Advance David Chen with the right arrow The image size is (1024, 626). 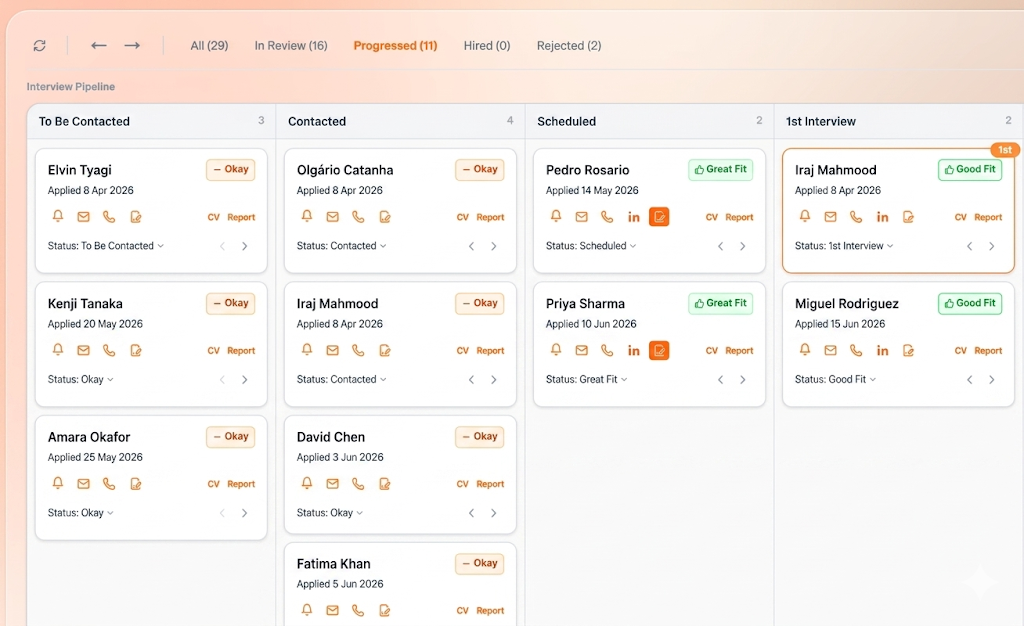pyautogui.click(x=494, y=513)
